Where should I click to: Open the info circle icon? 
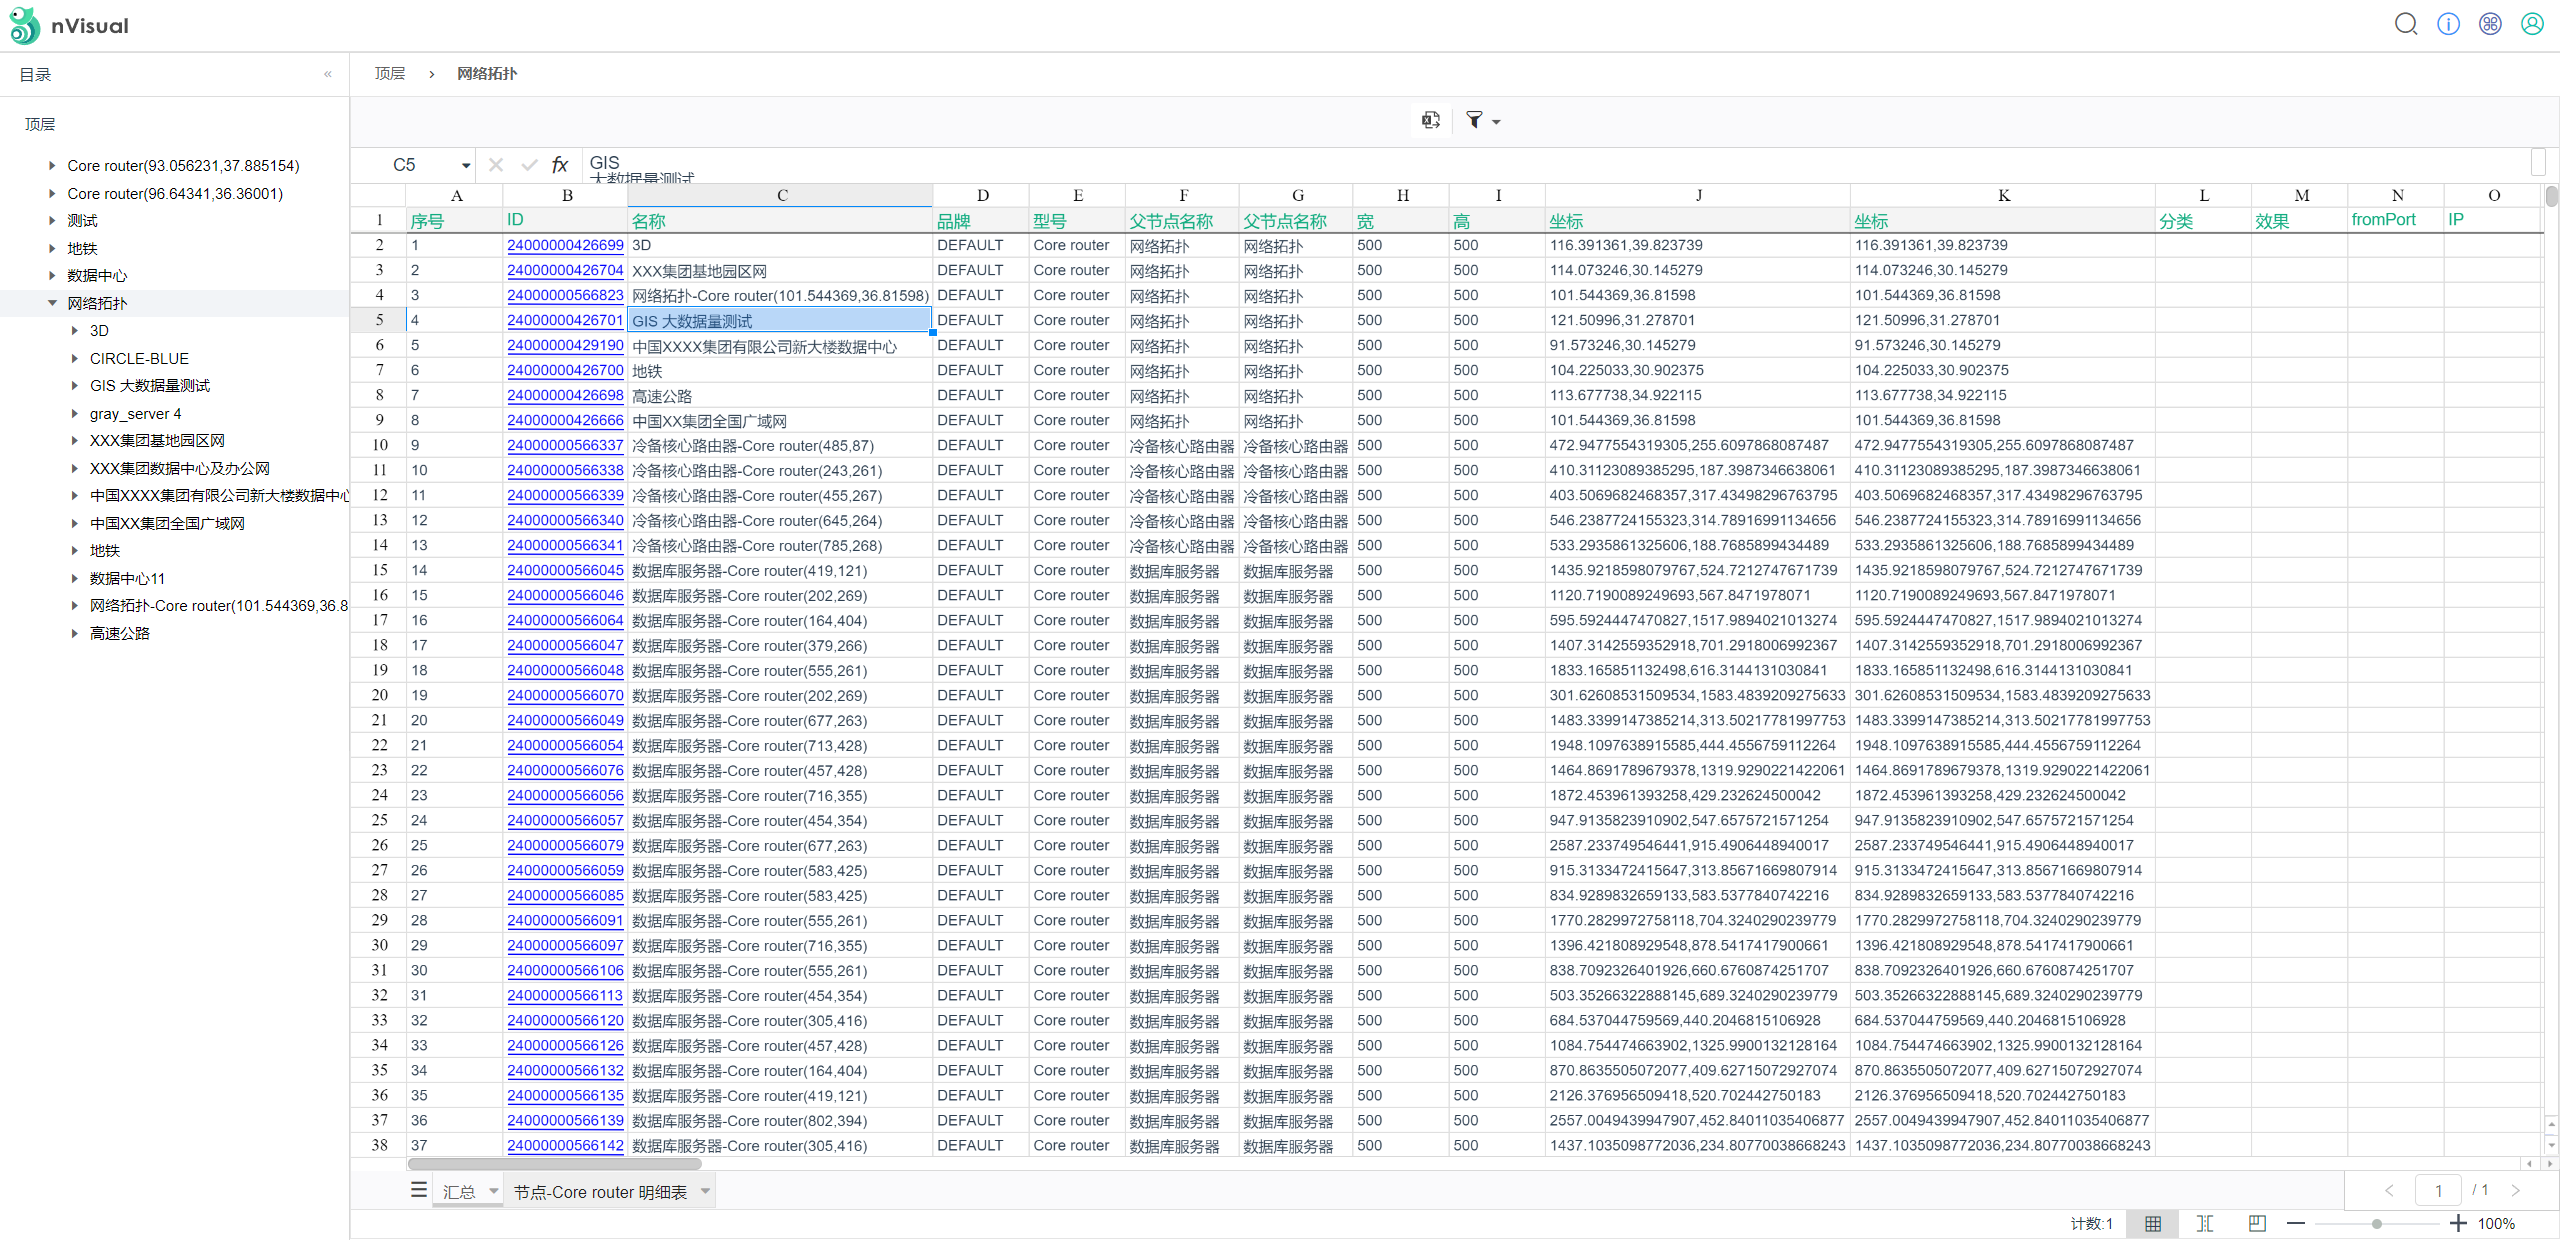tap(2448, 24)
